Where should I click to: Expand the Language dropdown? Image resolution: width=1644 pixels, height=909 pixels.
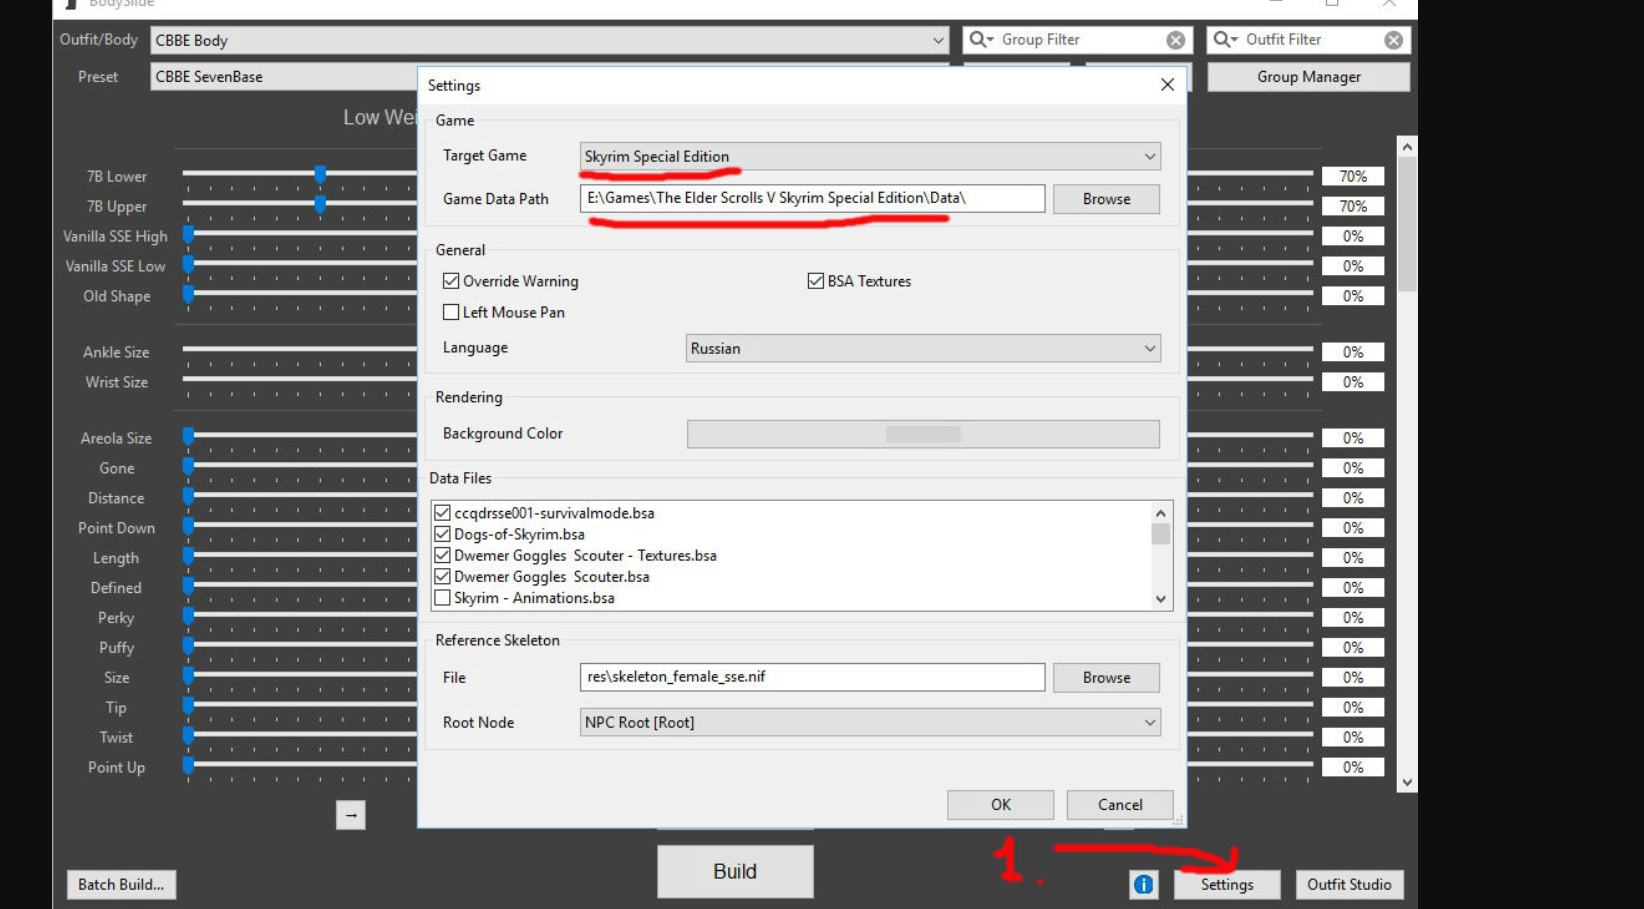click(922, 348)
